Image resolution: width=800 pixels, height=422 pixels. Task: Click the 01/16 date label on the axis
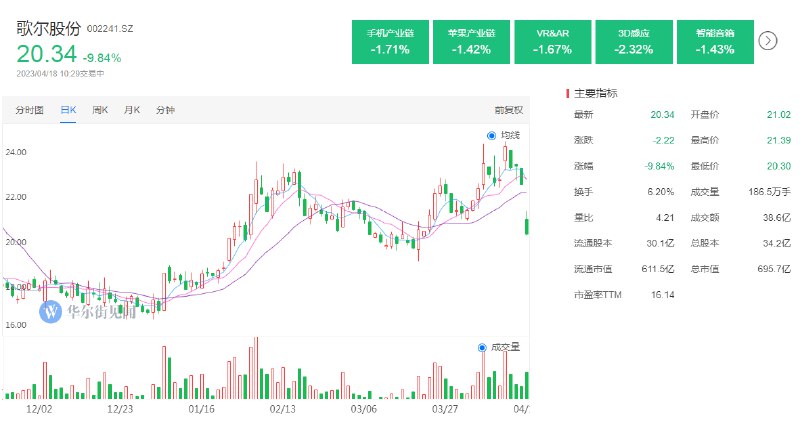pyautogui.click(x=202, y=409)
